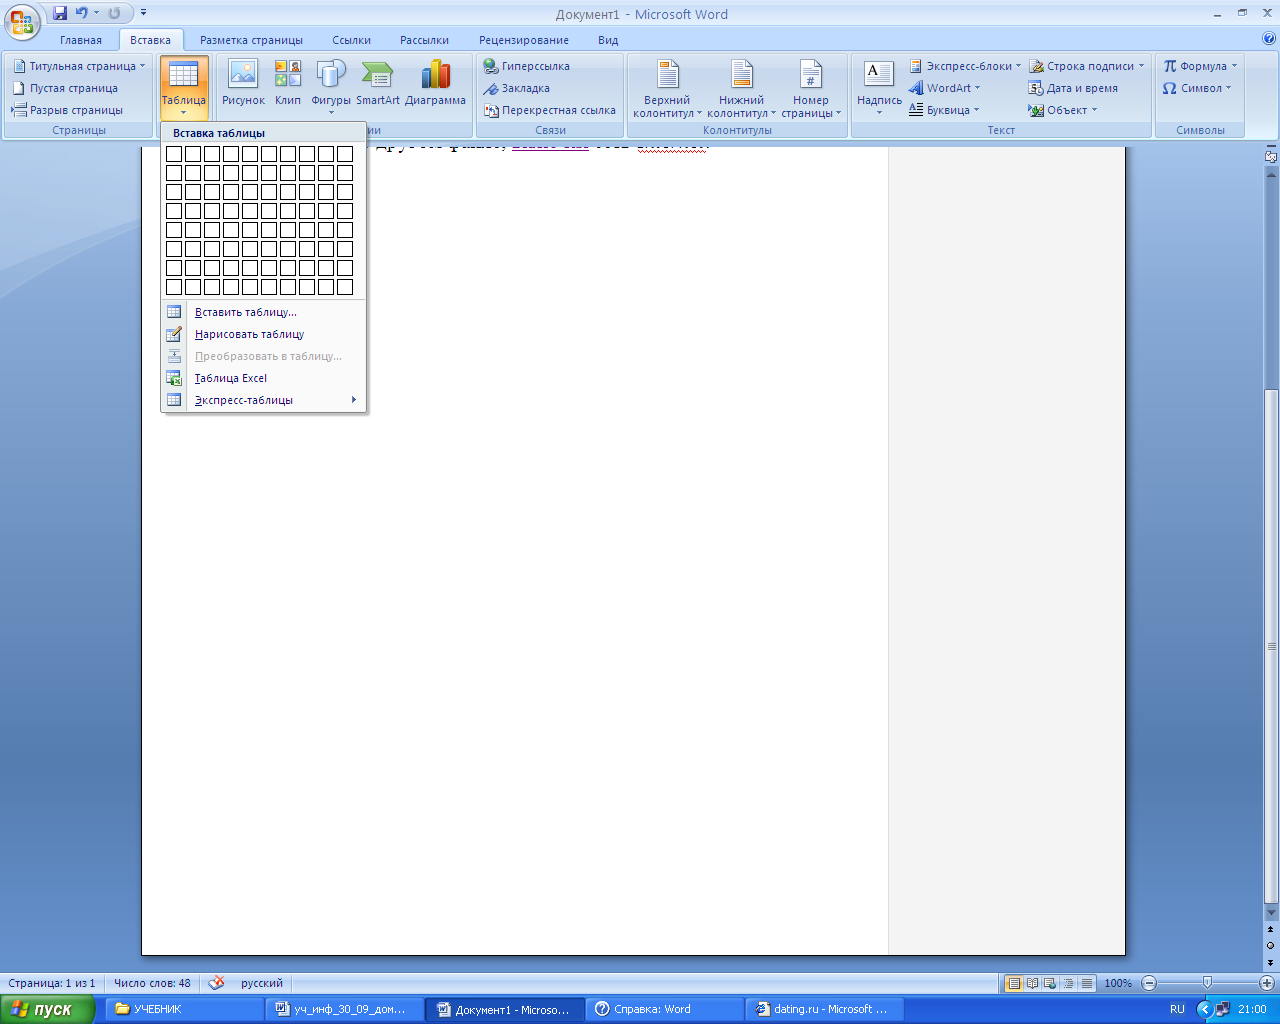This screenshot has height=1024, width=1280.
Task: Insert Перекрестная ссылка cross-reference
Action: click(x=550, y=110)
